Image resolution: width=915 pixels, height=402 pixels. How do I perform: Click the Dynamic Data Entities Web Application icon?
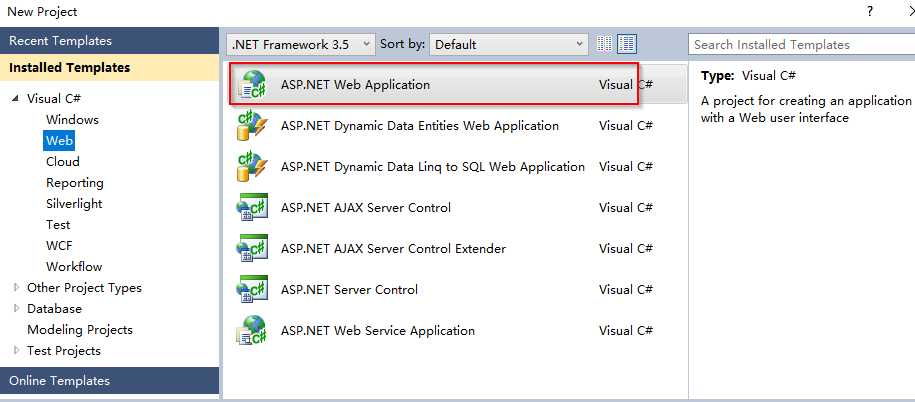pos(252,125)
